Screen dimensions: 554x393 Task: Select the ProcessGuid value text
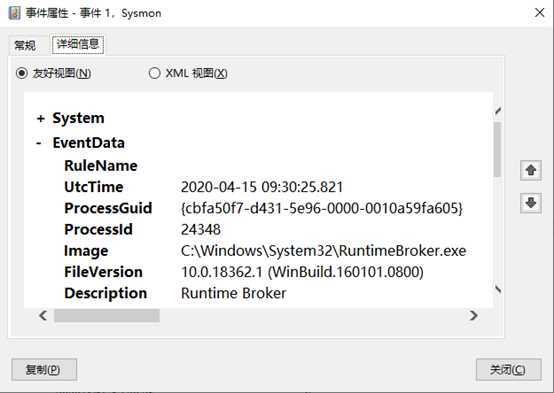click(x=322, y=208)
